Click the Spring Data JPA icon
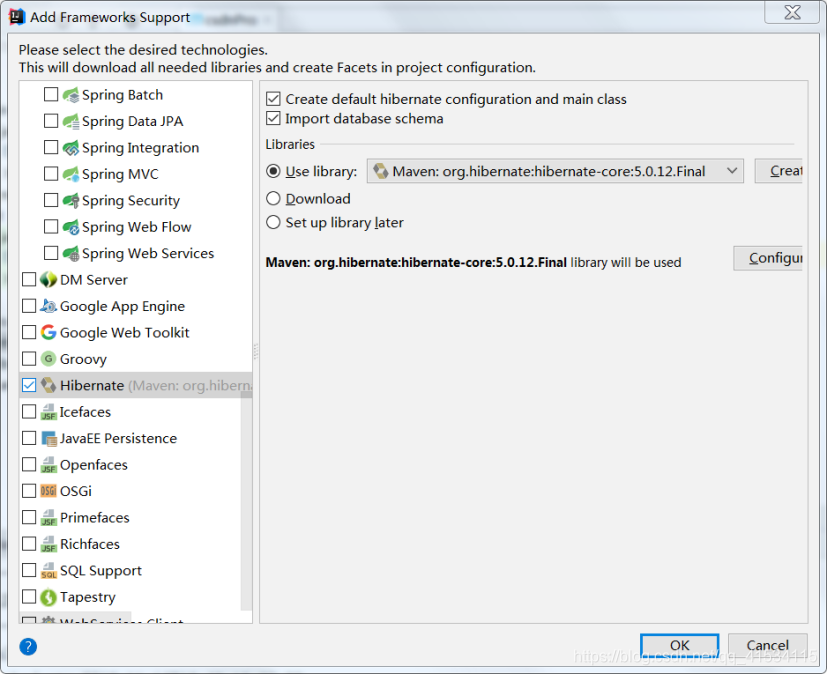This screenshot has width=827, height=675. tap(71, 121)
